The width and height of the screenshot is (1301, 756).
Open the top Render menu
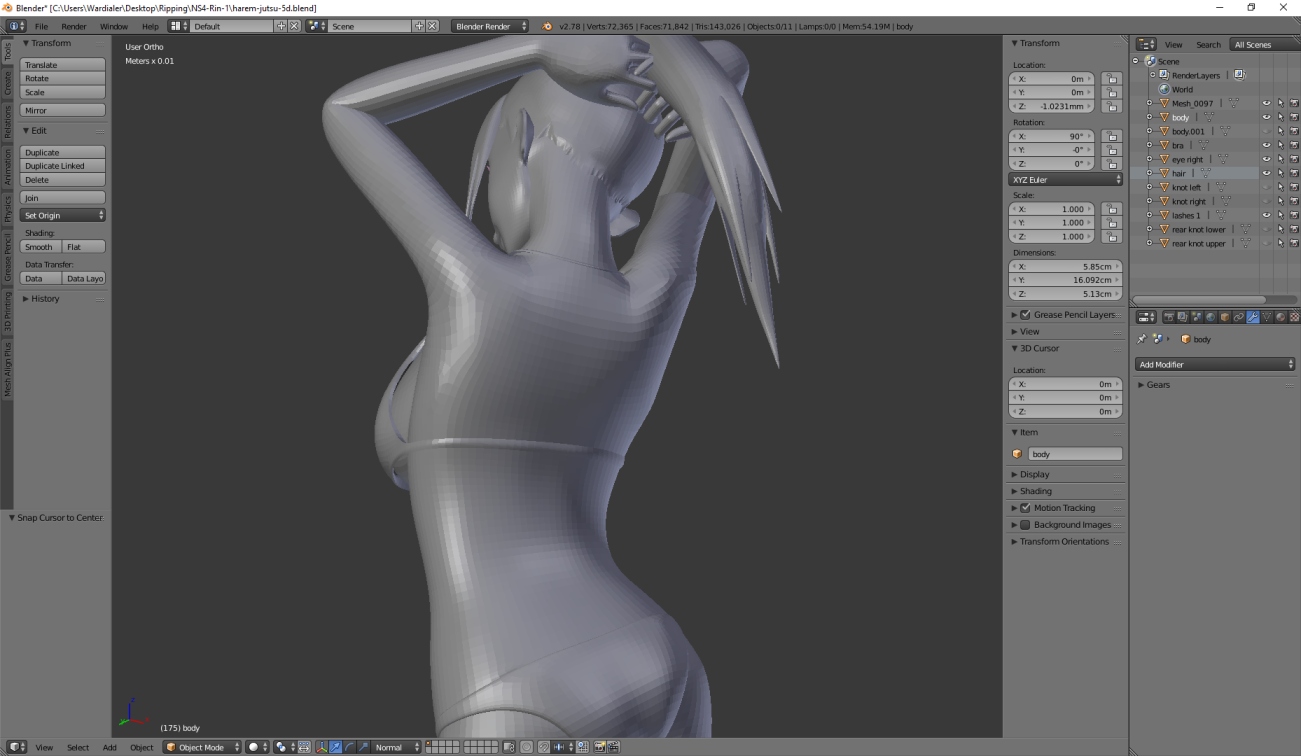coord(74,26)
